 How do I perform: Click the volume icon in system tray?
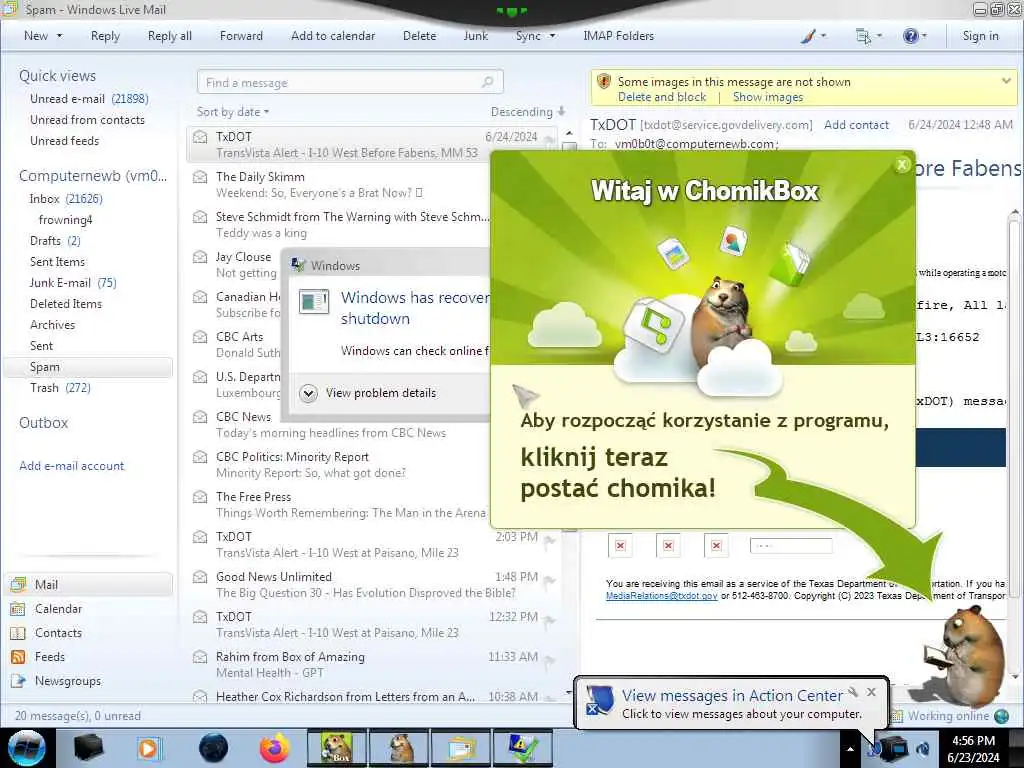(923, 748)
